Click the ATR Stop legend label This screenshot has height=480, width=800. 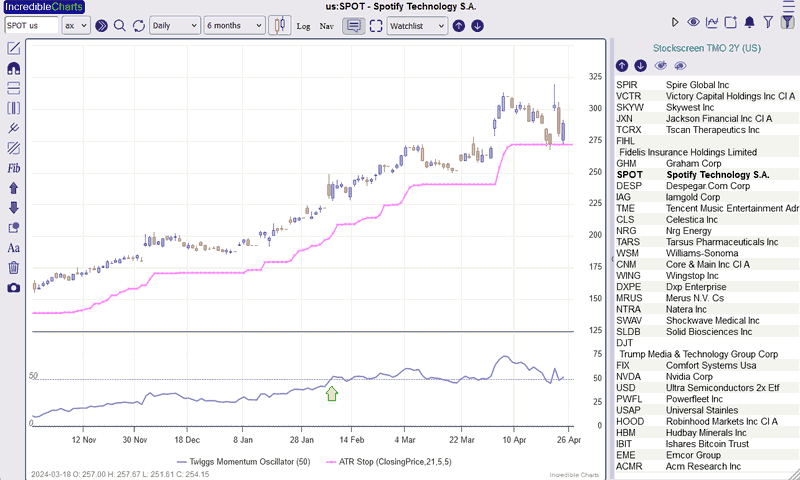point(389,462)
